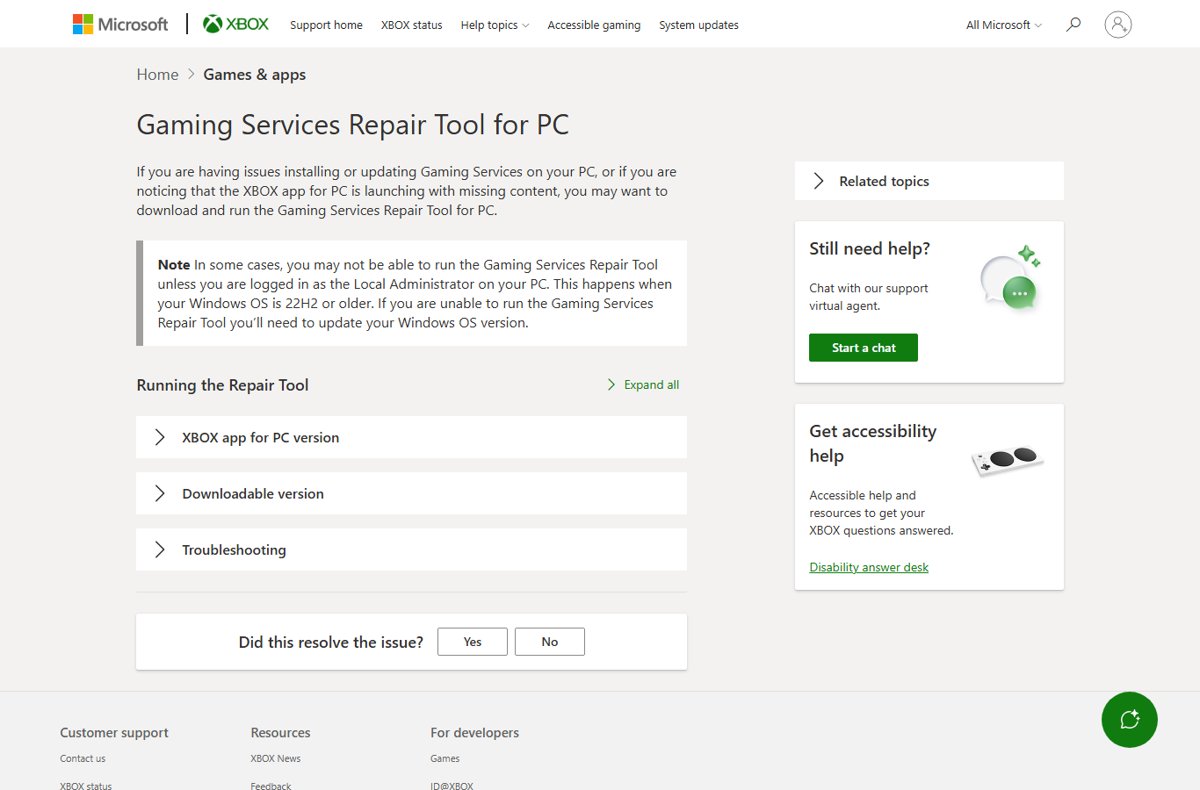Screen dimensions: 1200x790
Task: Open XBOX News footer link
Action: click(275, 759)
